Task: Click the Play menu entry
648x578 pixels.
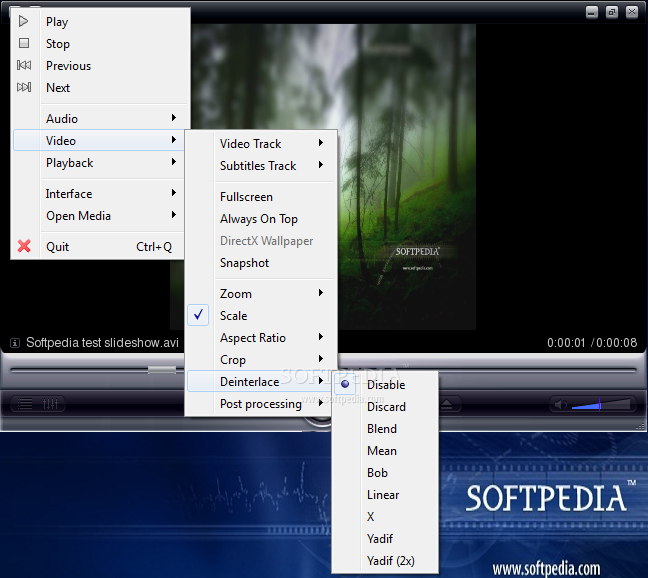Action: (x=98, y=21)
